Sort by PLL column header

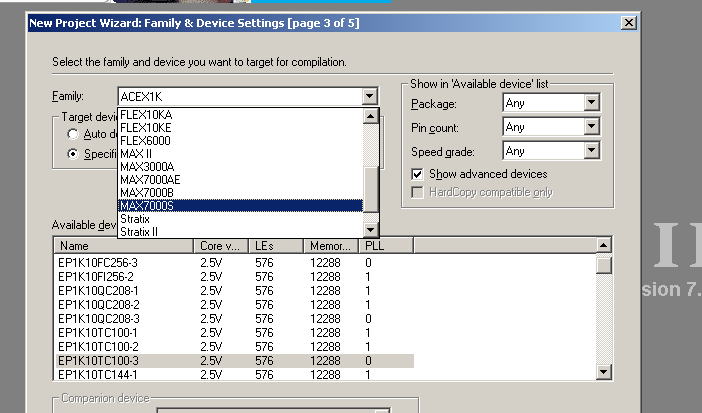[386, 246]
